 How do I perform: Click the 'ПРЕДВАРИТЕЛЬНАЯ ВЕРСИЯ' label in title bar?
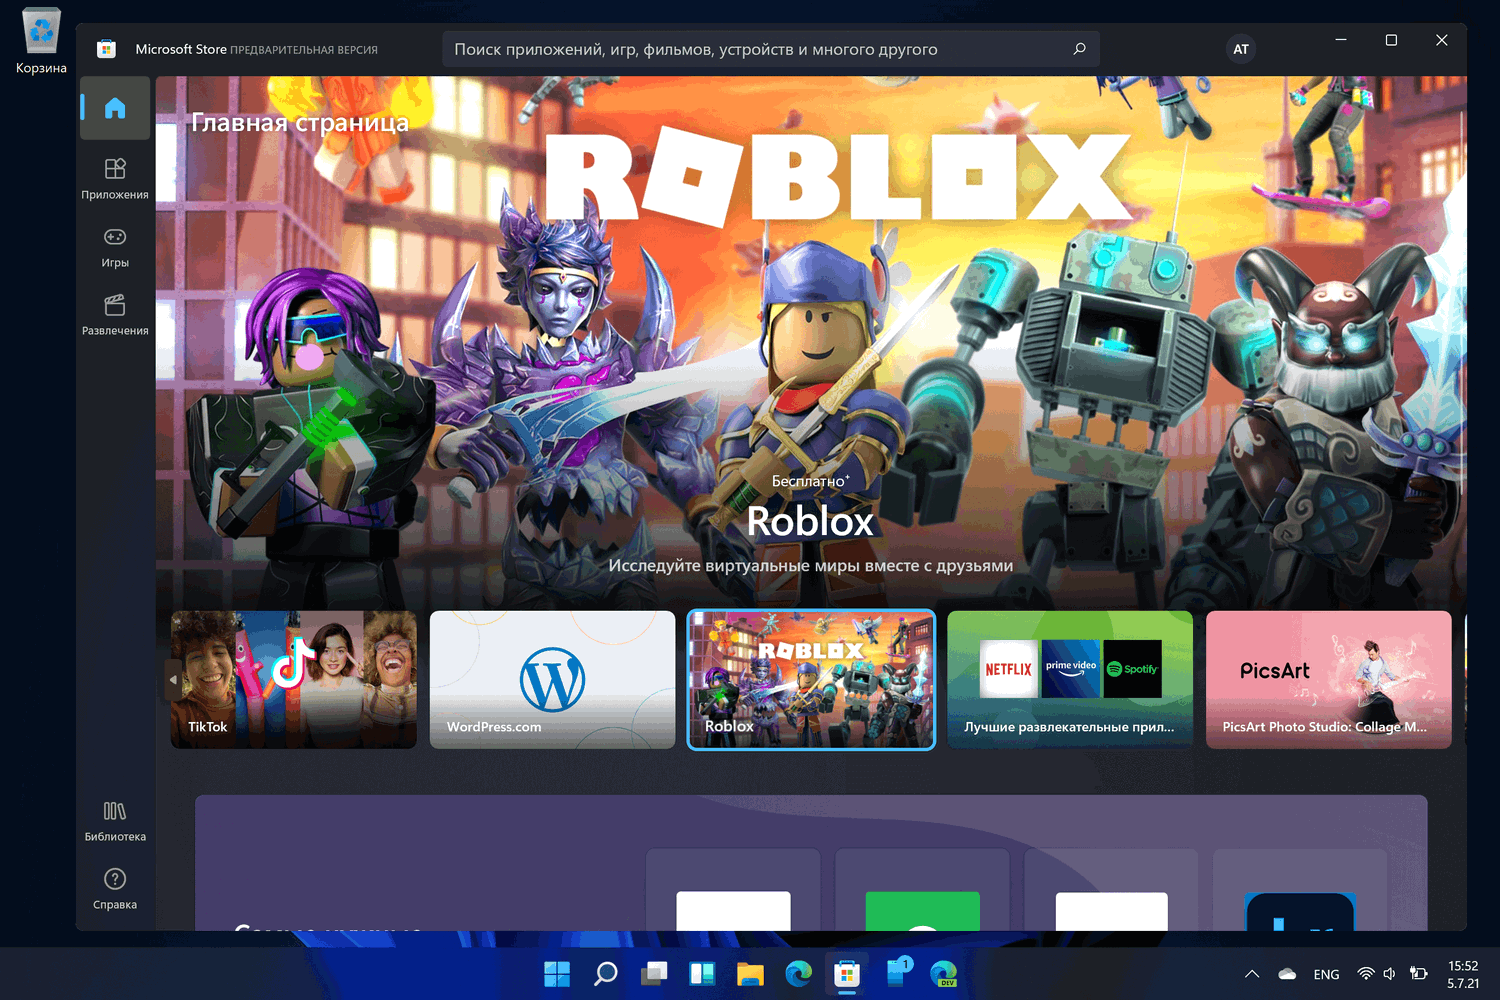pos(304,50)
